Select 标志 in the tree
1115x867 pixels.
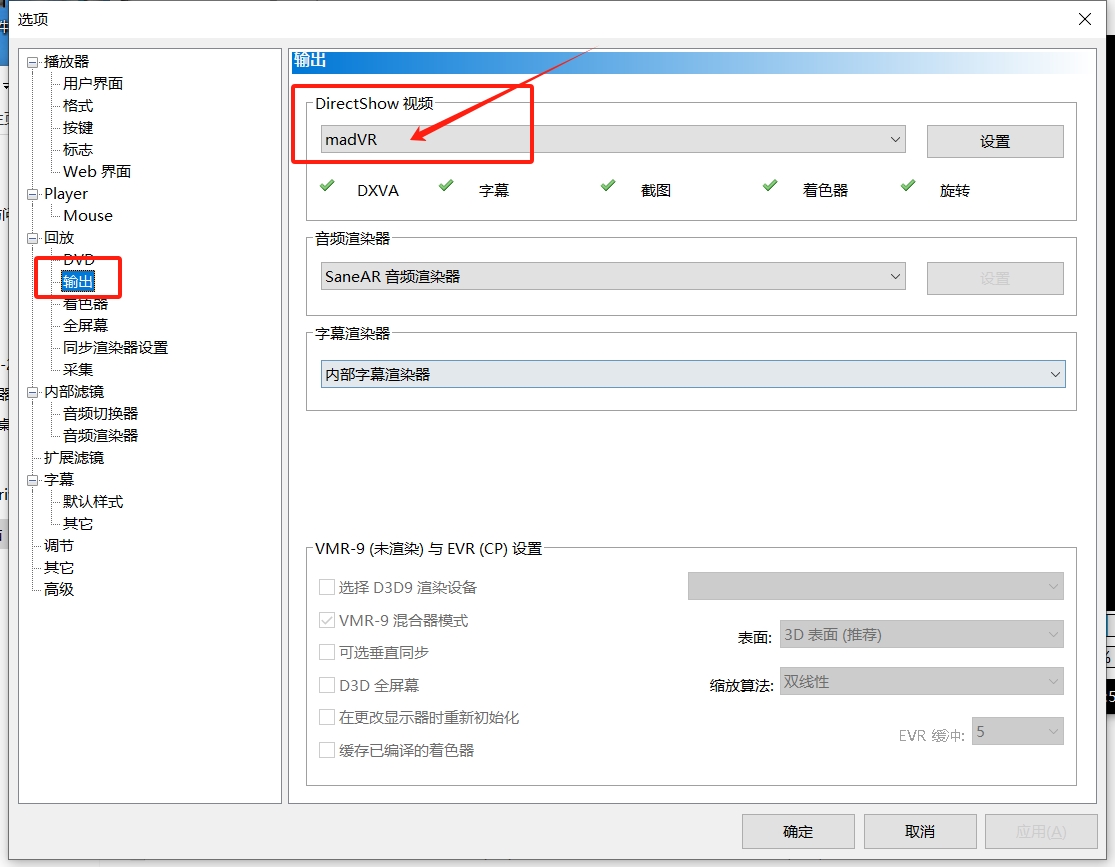78,150
